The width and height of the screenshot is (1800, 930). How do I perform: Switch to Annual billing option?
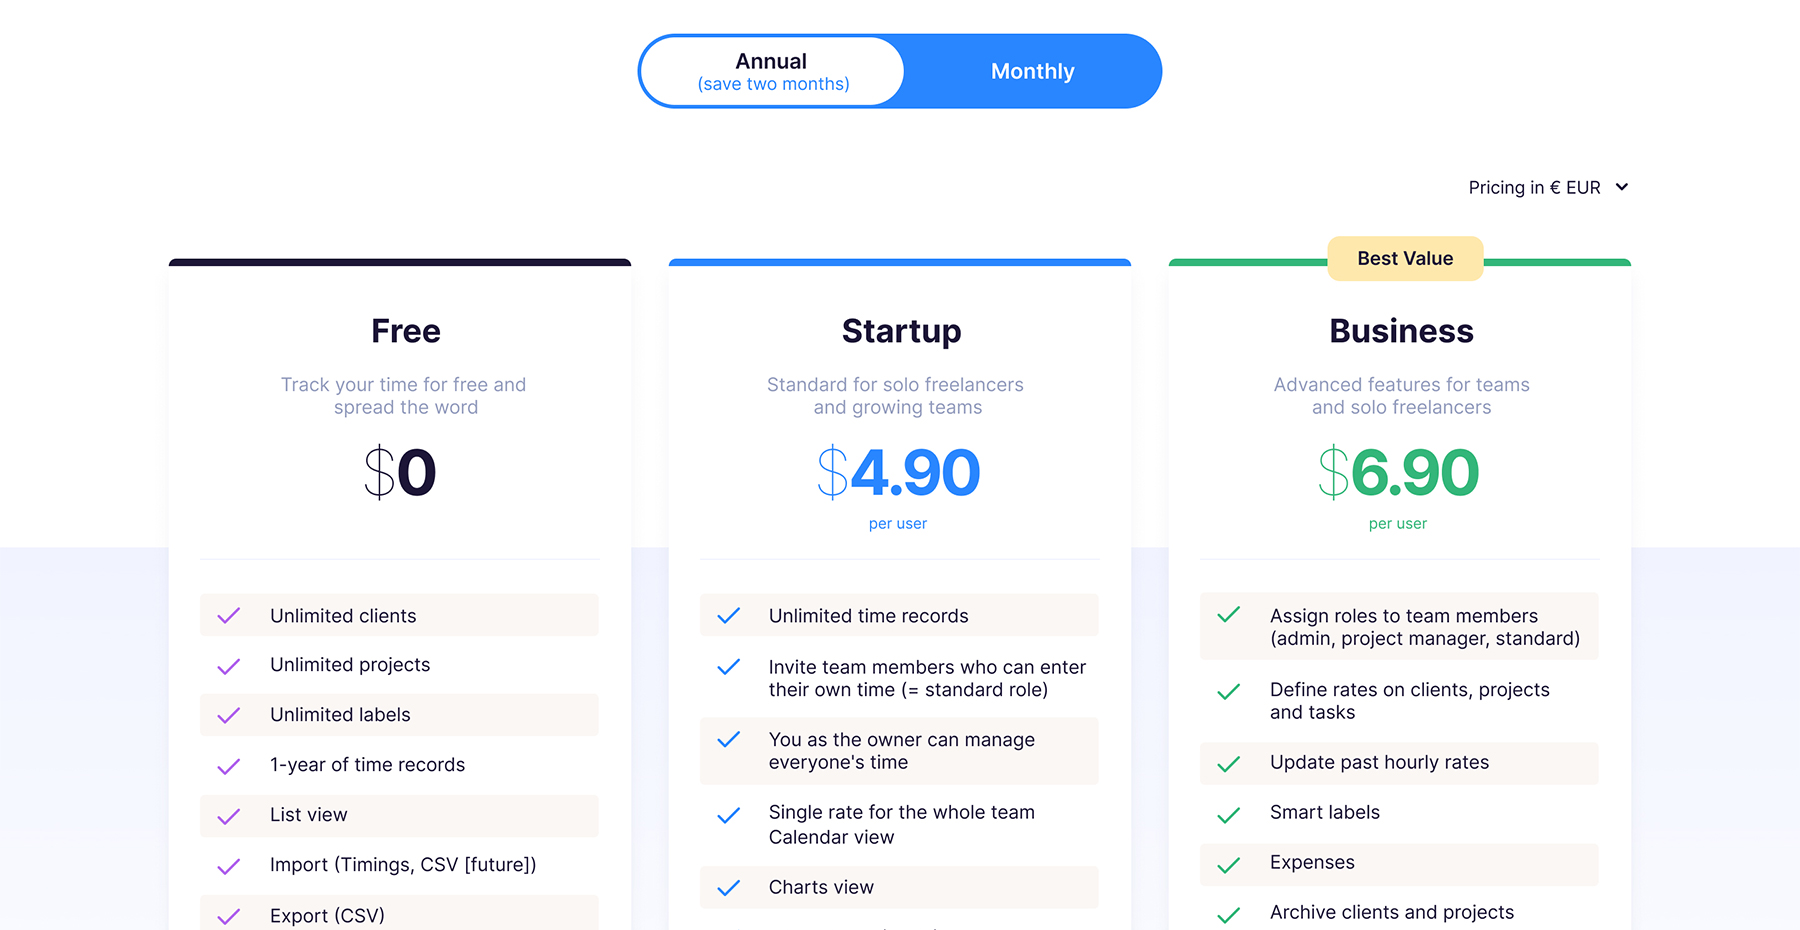click(x=772, y=71)
